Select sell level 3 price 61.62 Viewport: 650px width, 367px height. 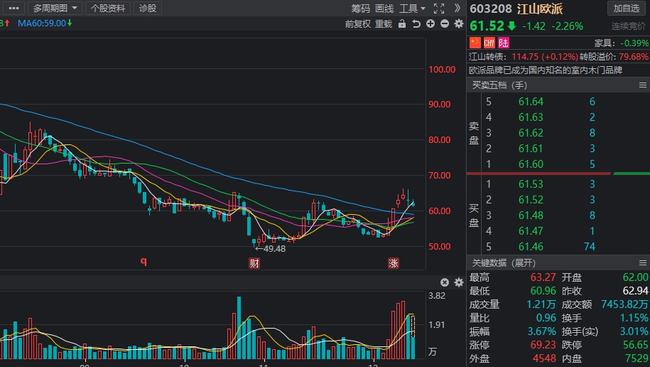[531, 133]
